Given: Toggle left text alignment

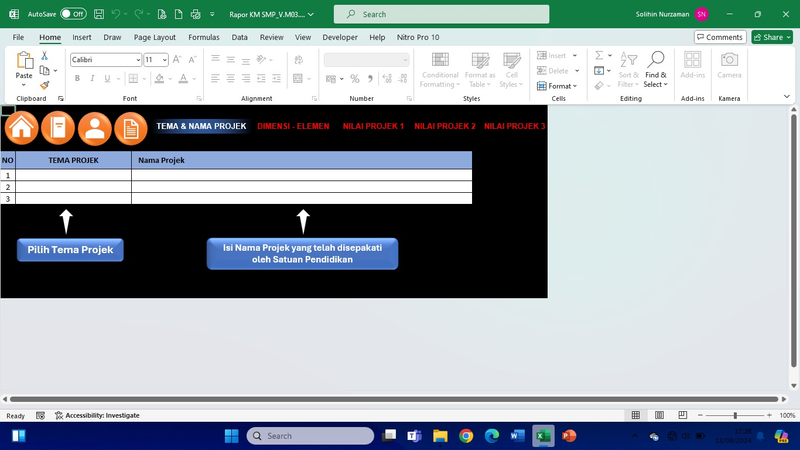Looking at the screenshot, I should pos(215,78).
